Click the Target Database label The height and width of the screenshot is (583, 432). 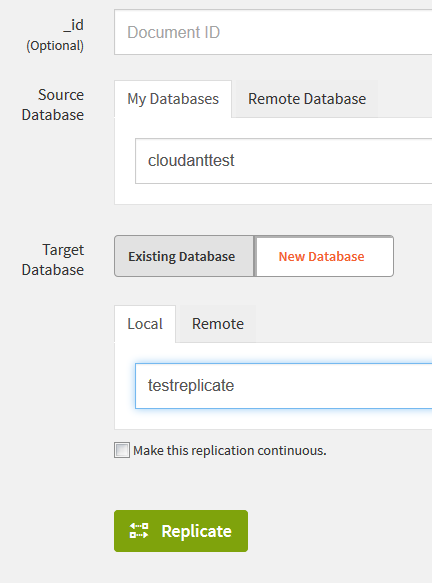53,260
